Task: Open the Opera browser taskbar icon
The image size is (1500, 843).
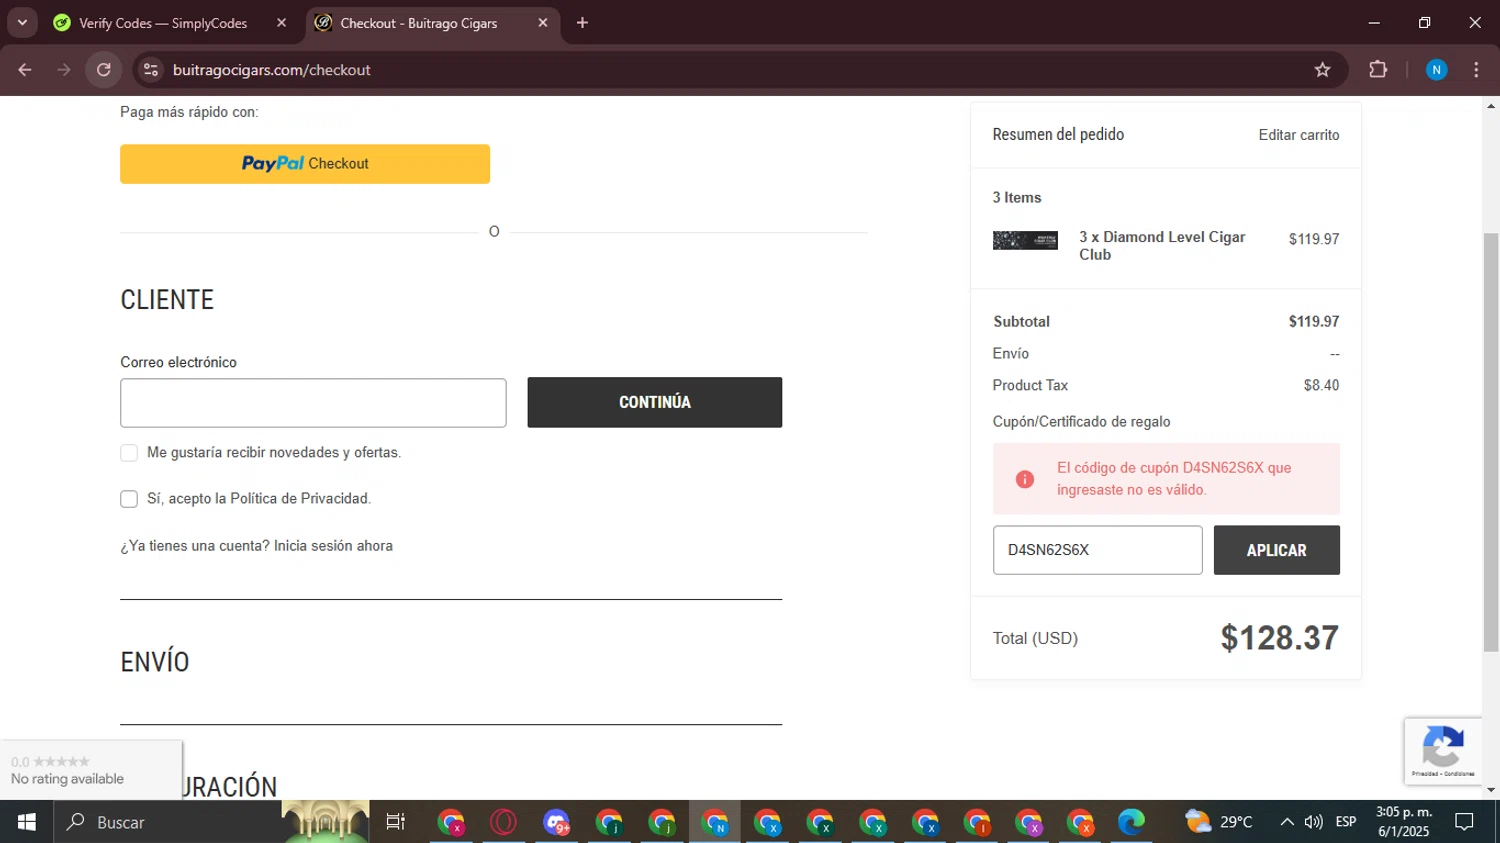Action: point(503,822)
